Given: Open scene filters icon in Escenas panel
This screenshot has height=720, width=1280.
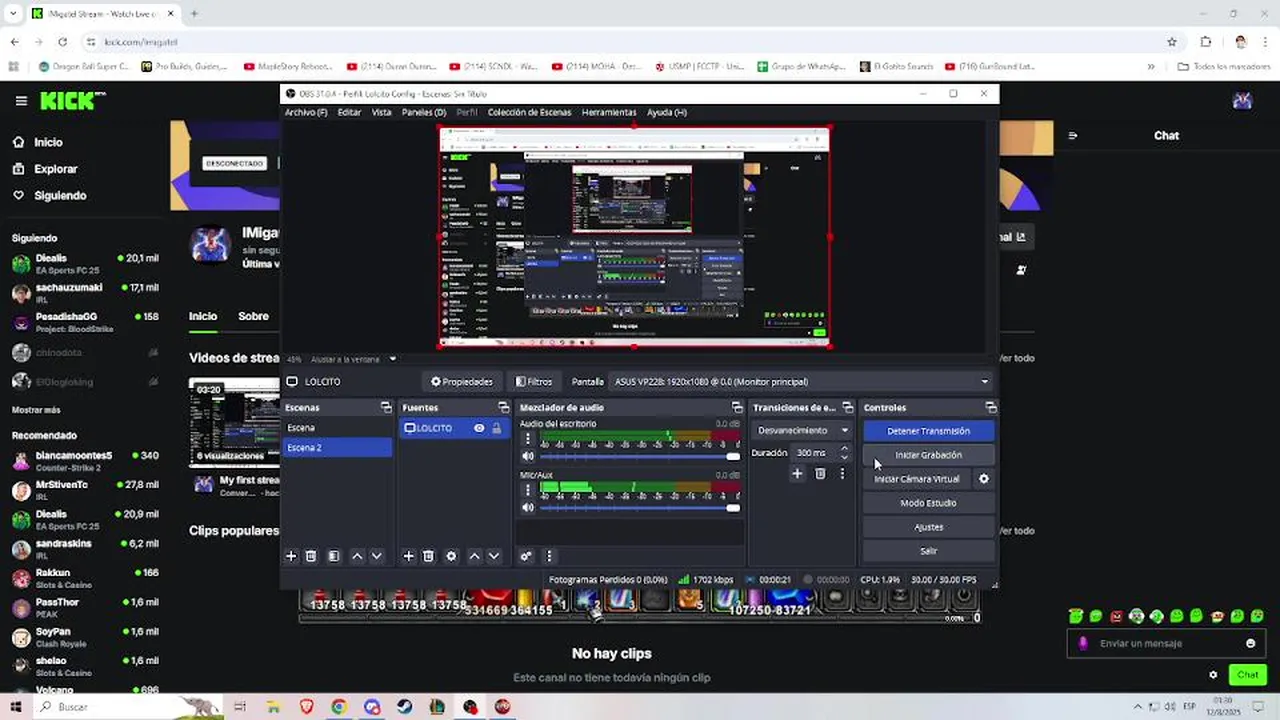Looking at the screenshot, I should click(x=334, y=556).
